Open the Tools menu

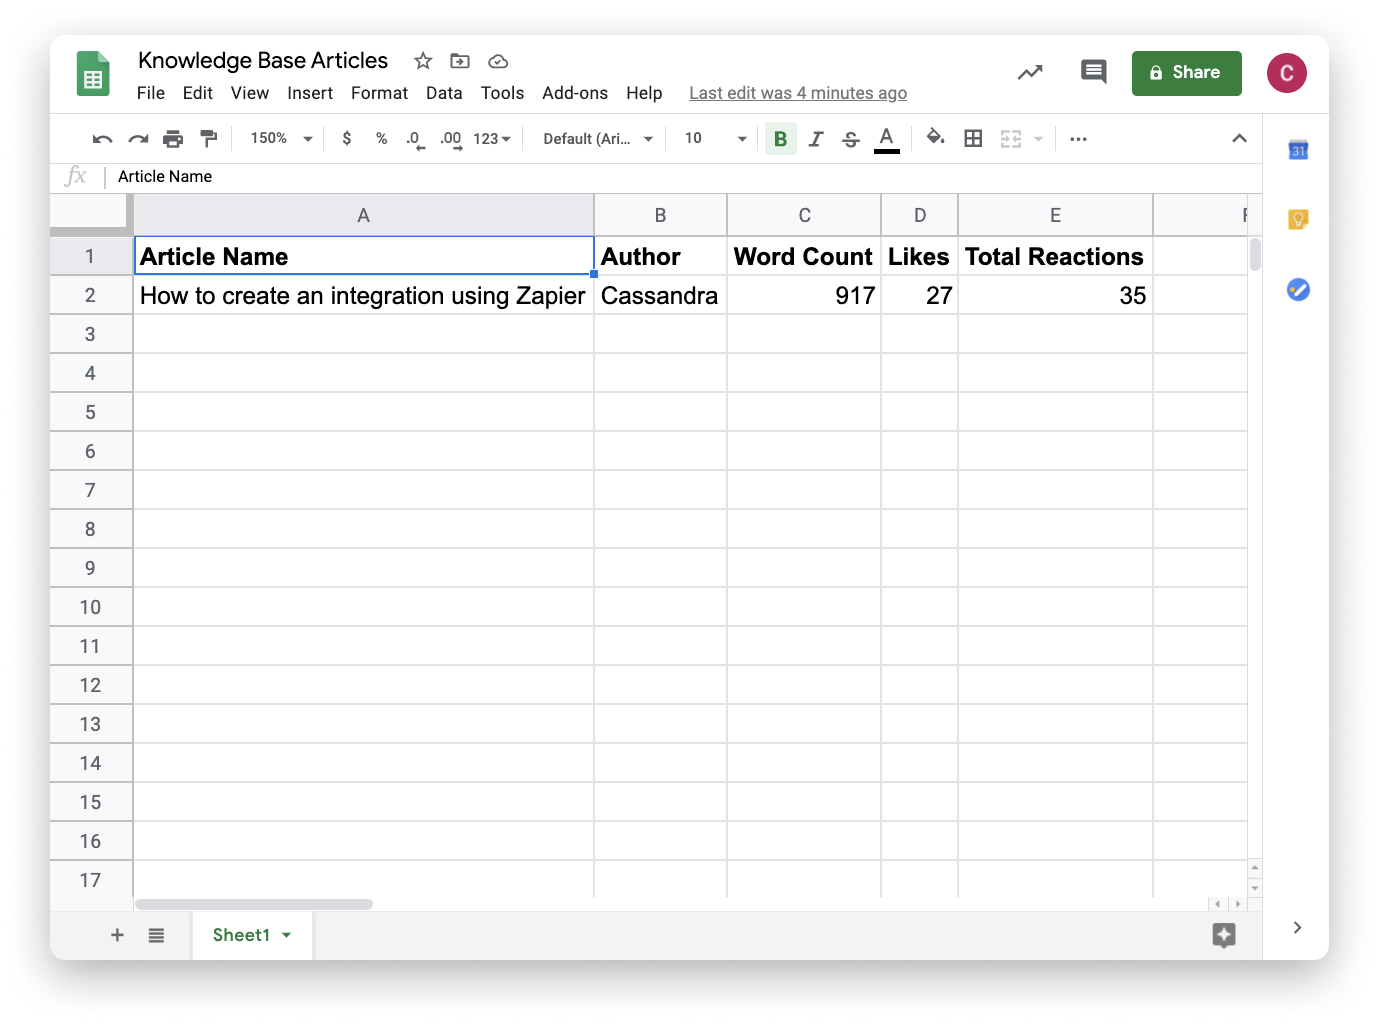(502, 93)
